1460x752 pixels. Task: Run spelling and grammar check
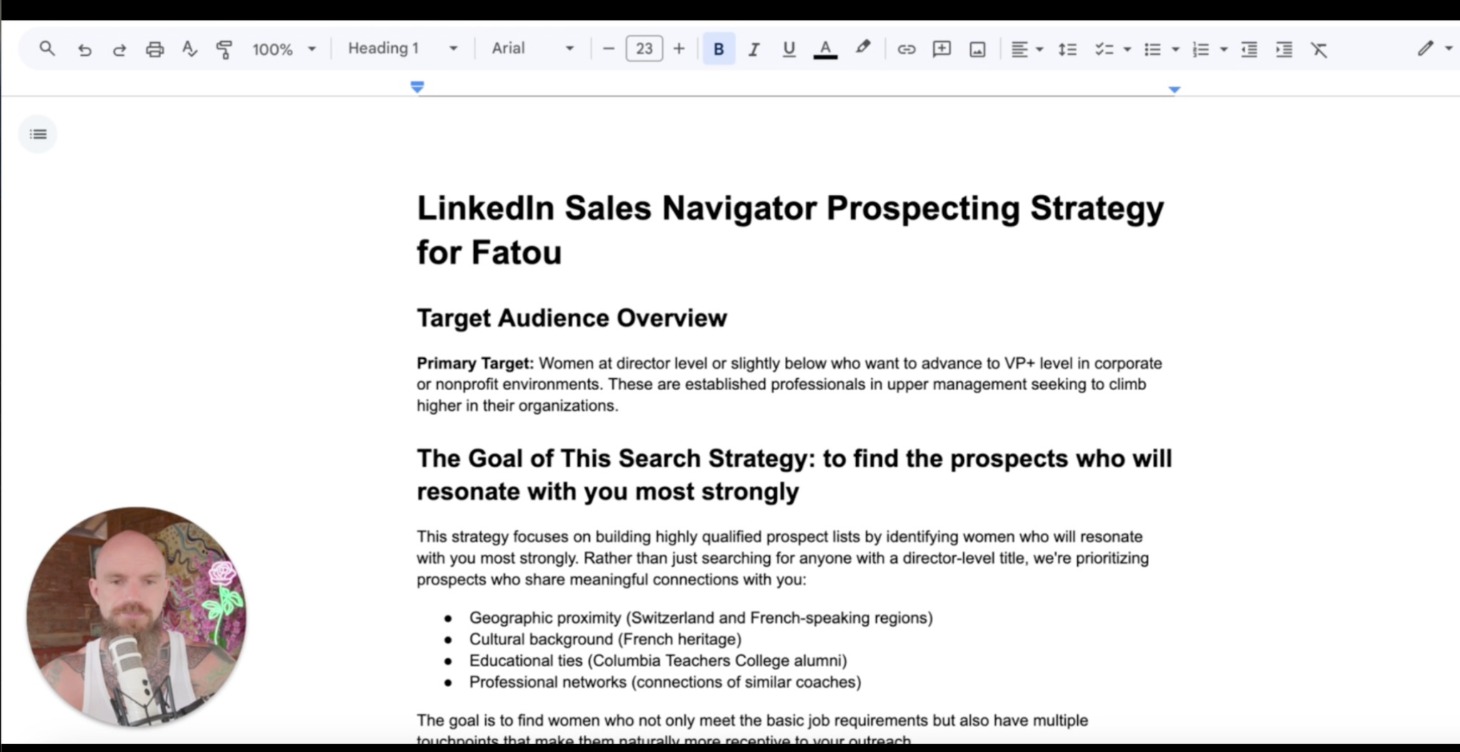[189, 49]
